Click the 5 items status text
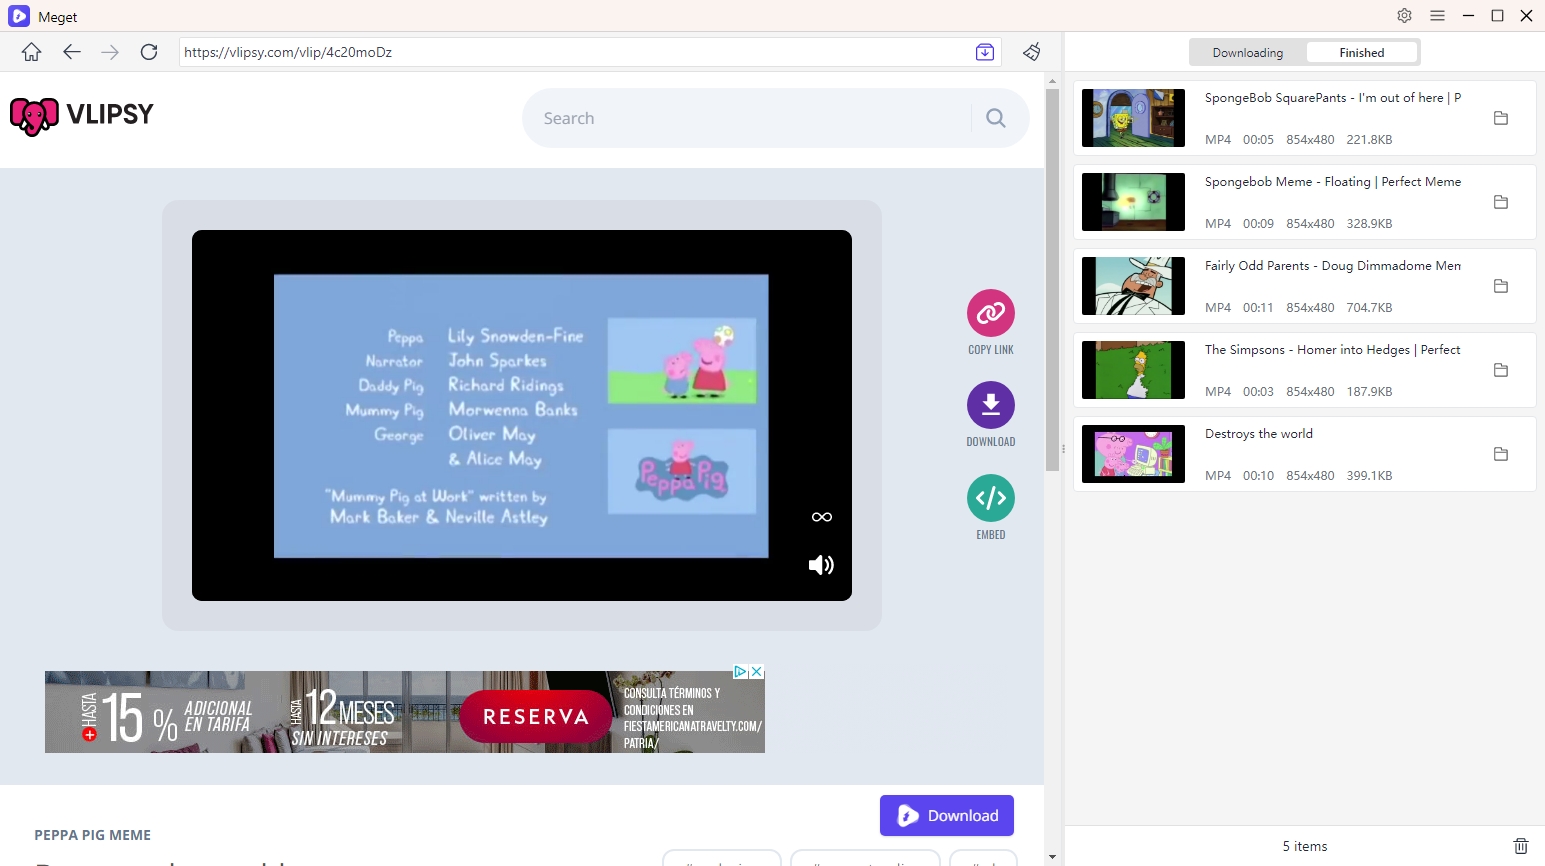 tap(1305, 846)
